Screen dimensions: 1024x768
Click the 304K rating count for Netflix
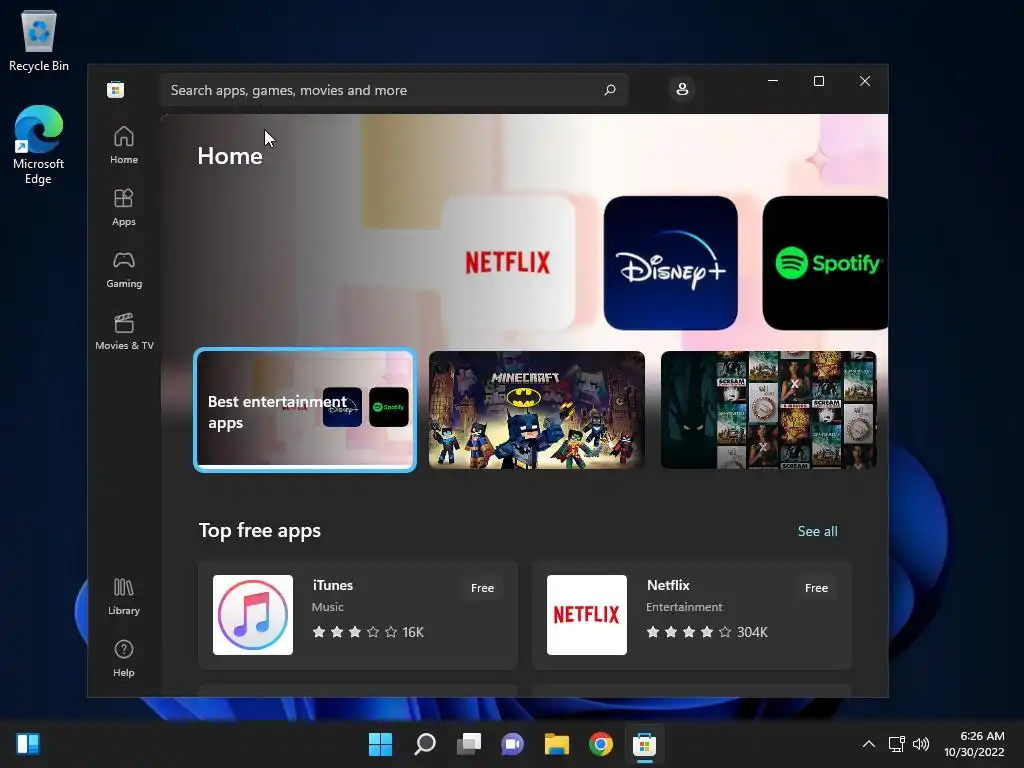click(x=752, y=632)
